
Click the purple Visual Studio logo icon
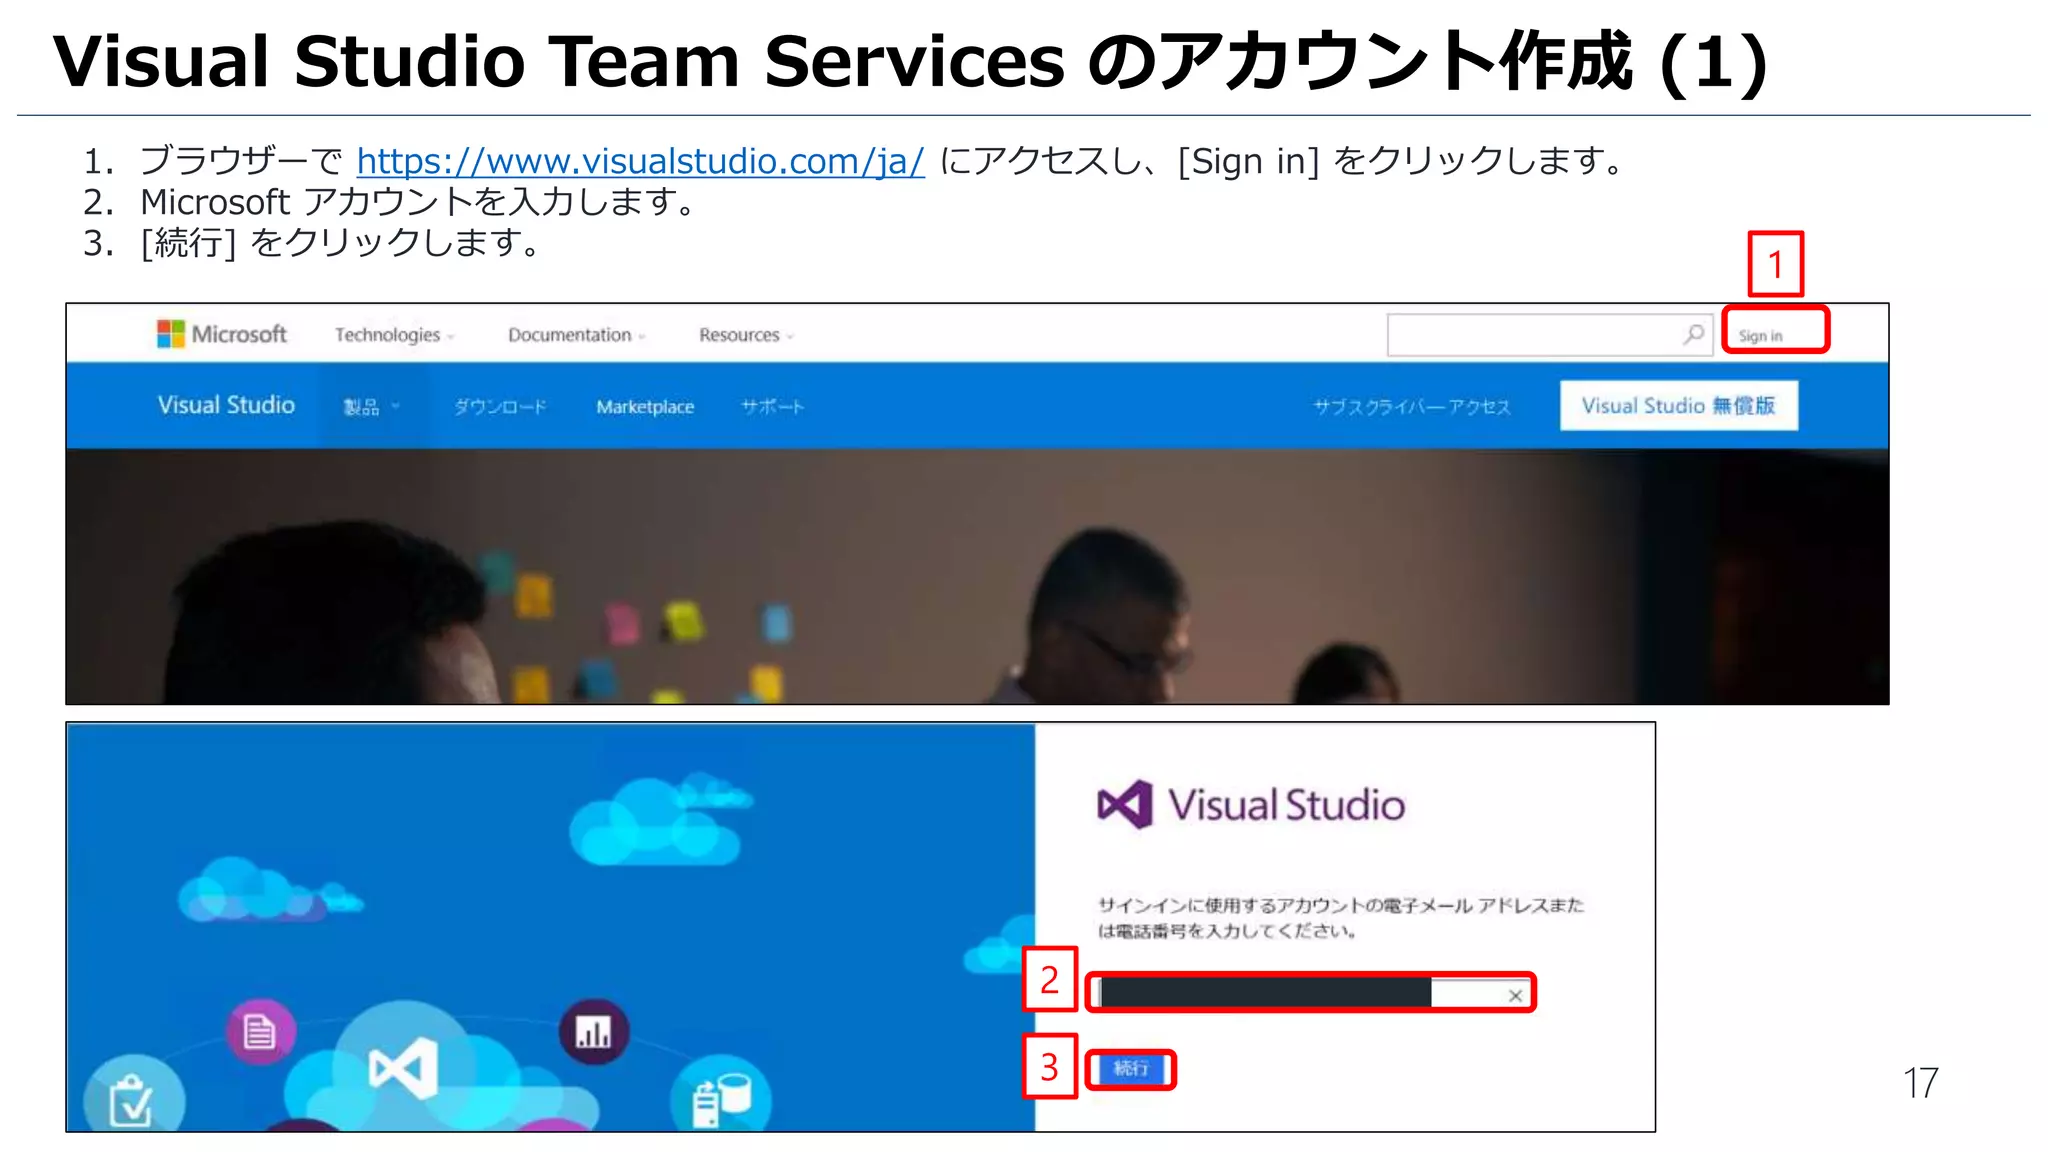(x=1125, y=804)
